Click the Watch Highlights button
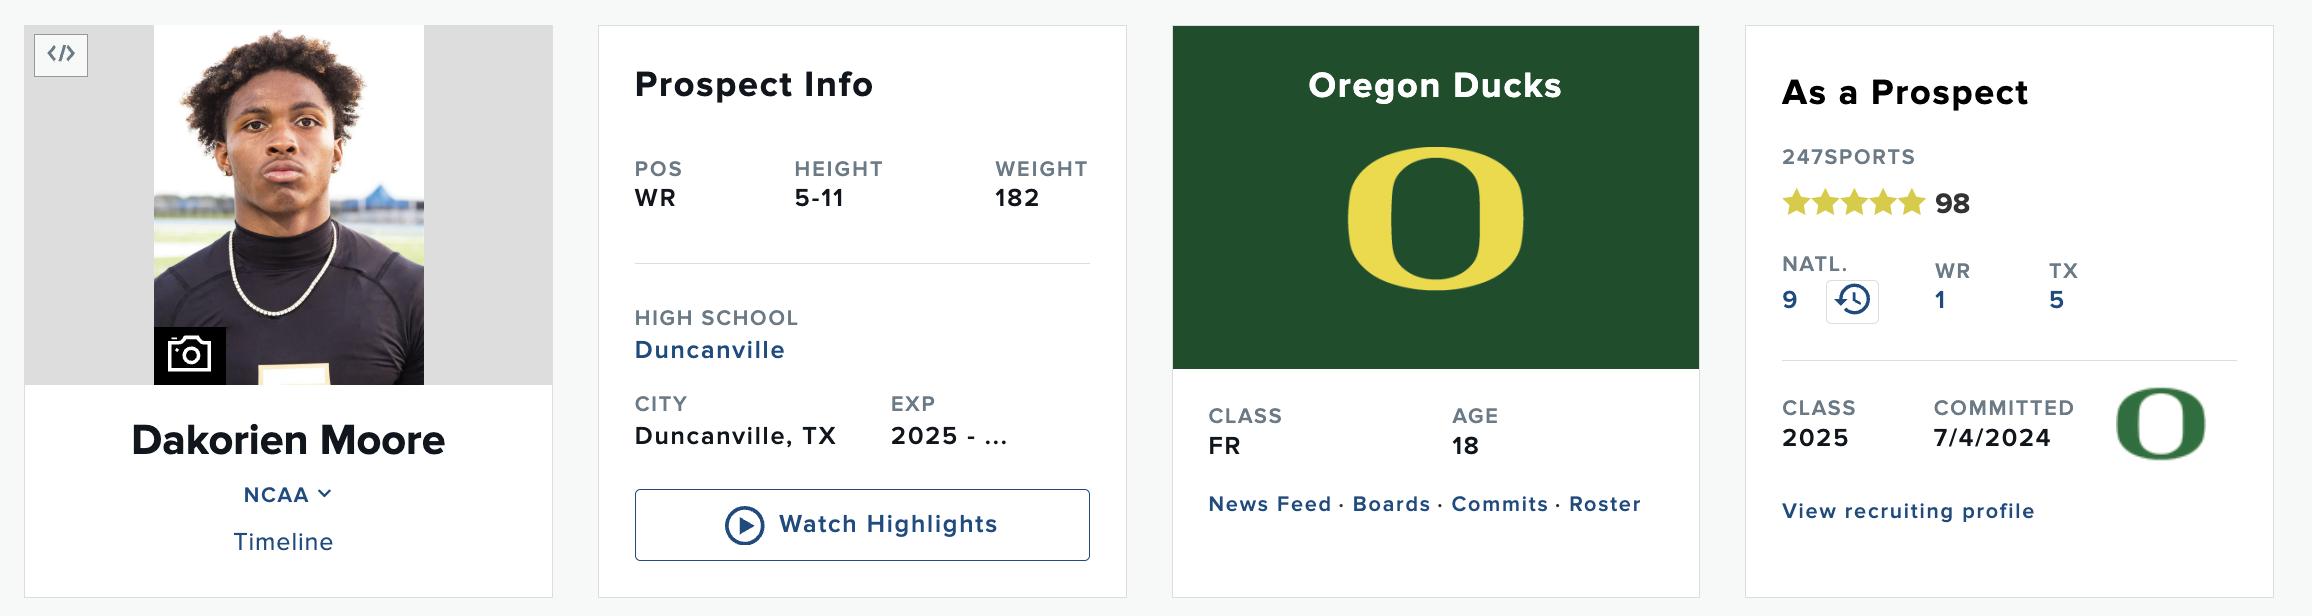Screen dimensions: 2312x616 pos(862,525)
